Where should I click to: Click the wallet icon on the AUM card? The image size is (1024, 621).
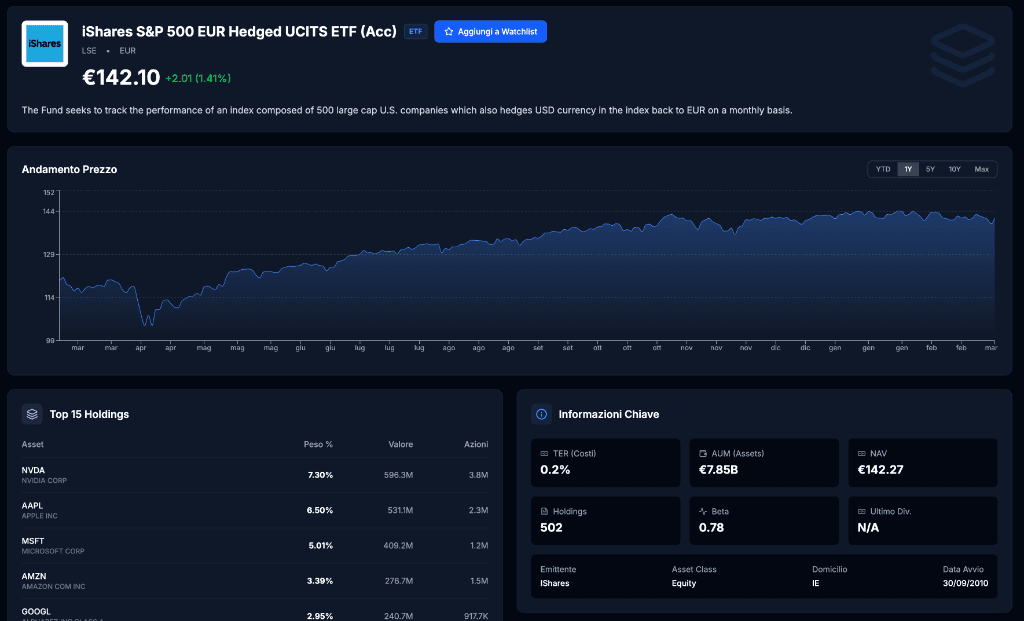pyautogui.click(x=702, y=454)
